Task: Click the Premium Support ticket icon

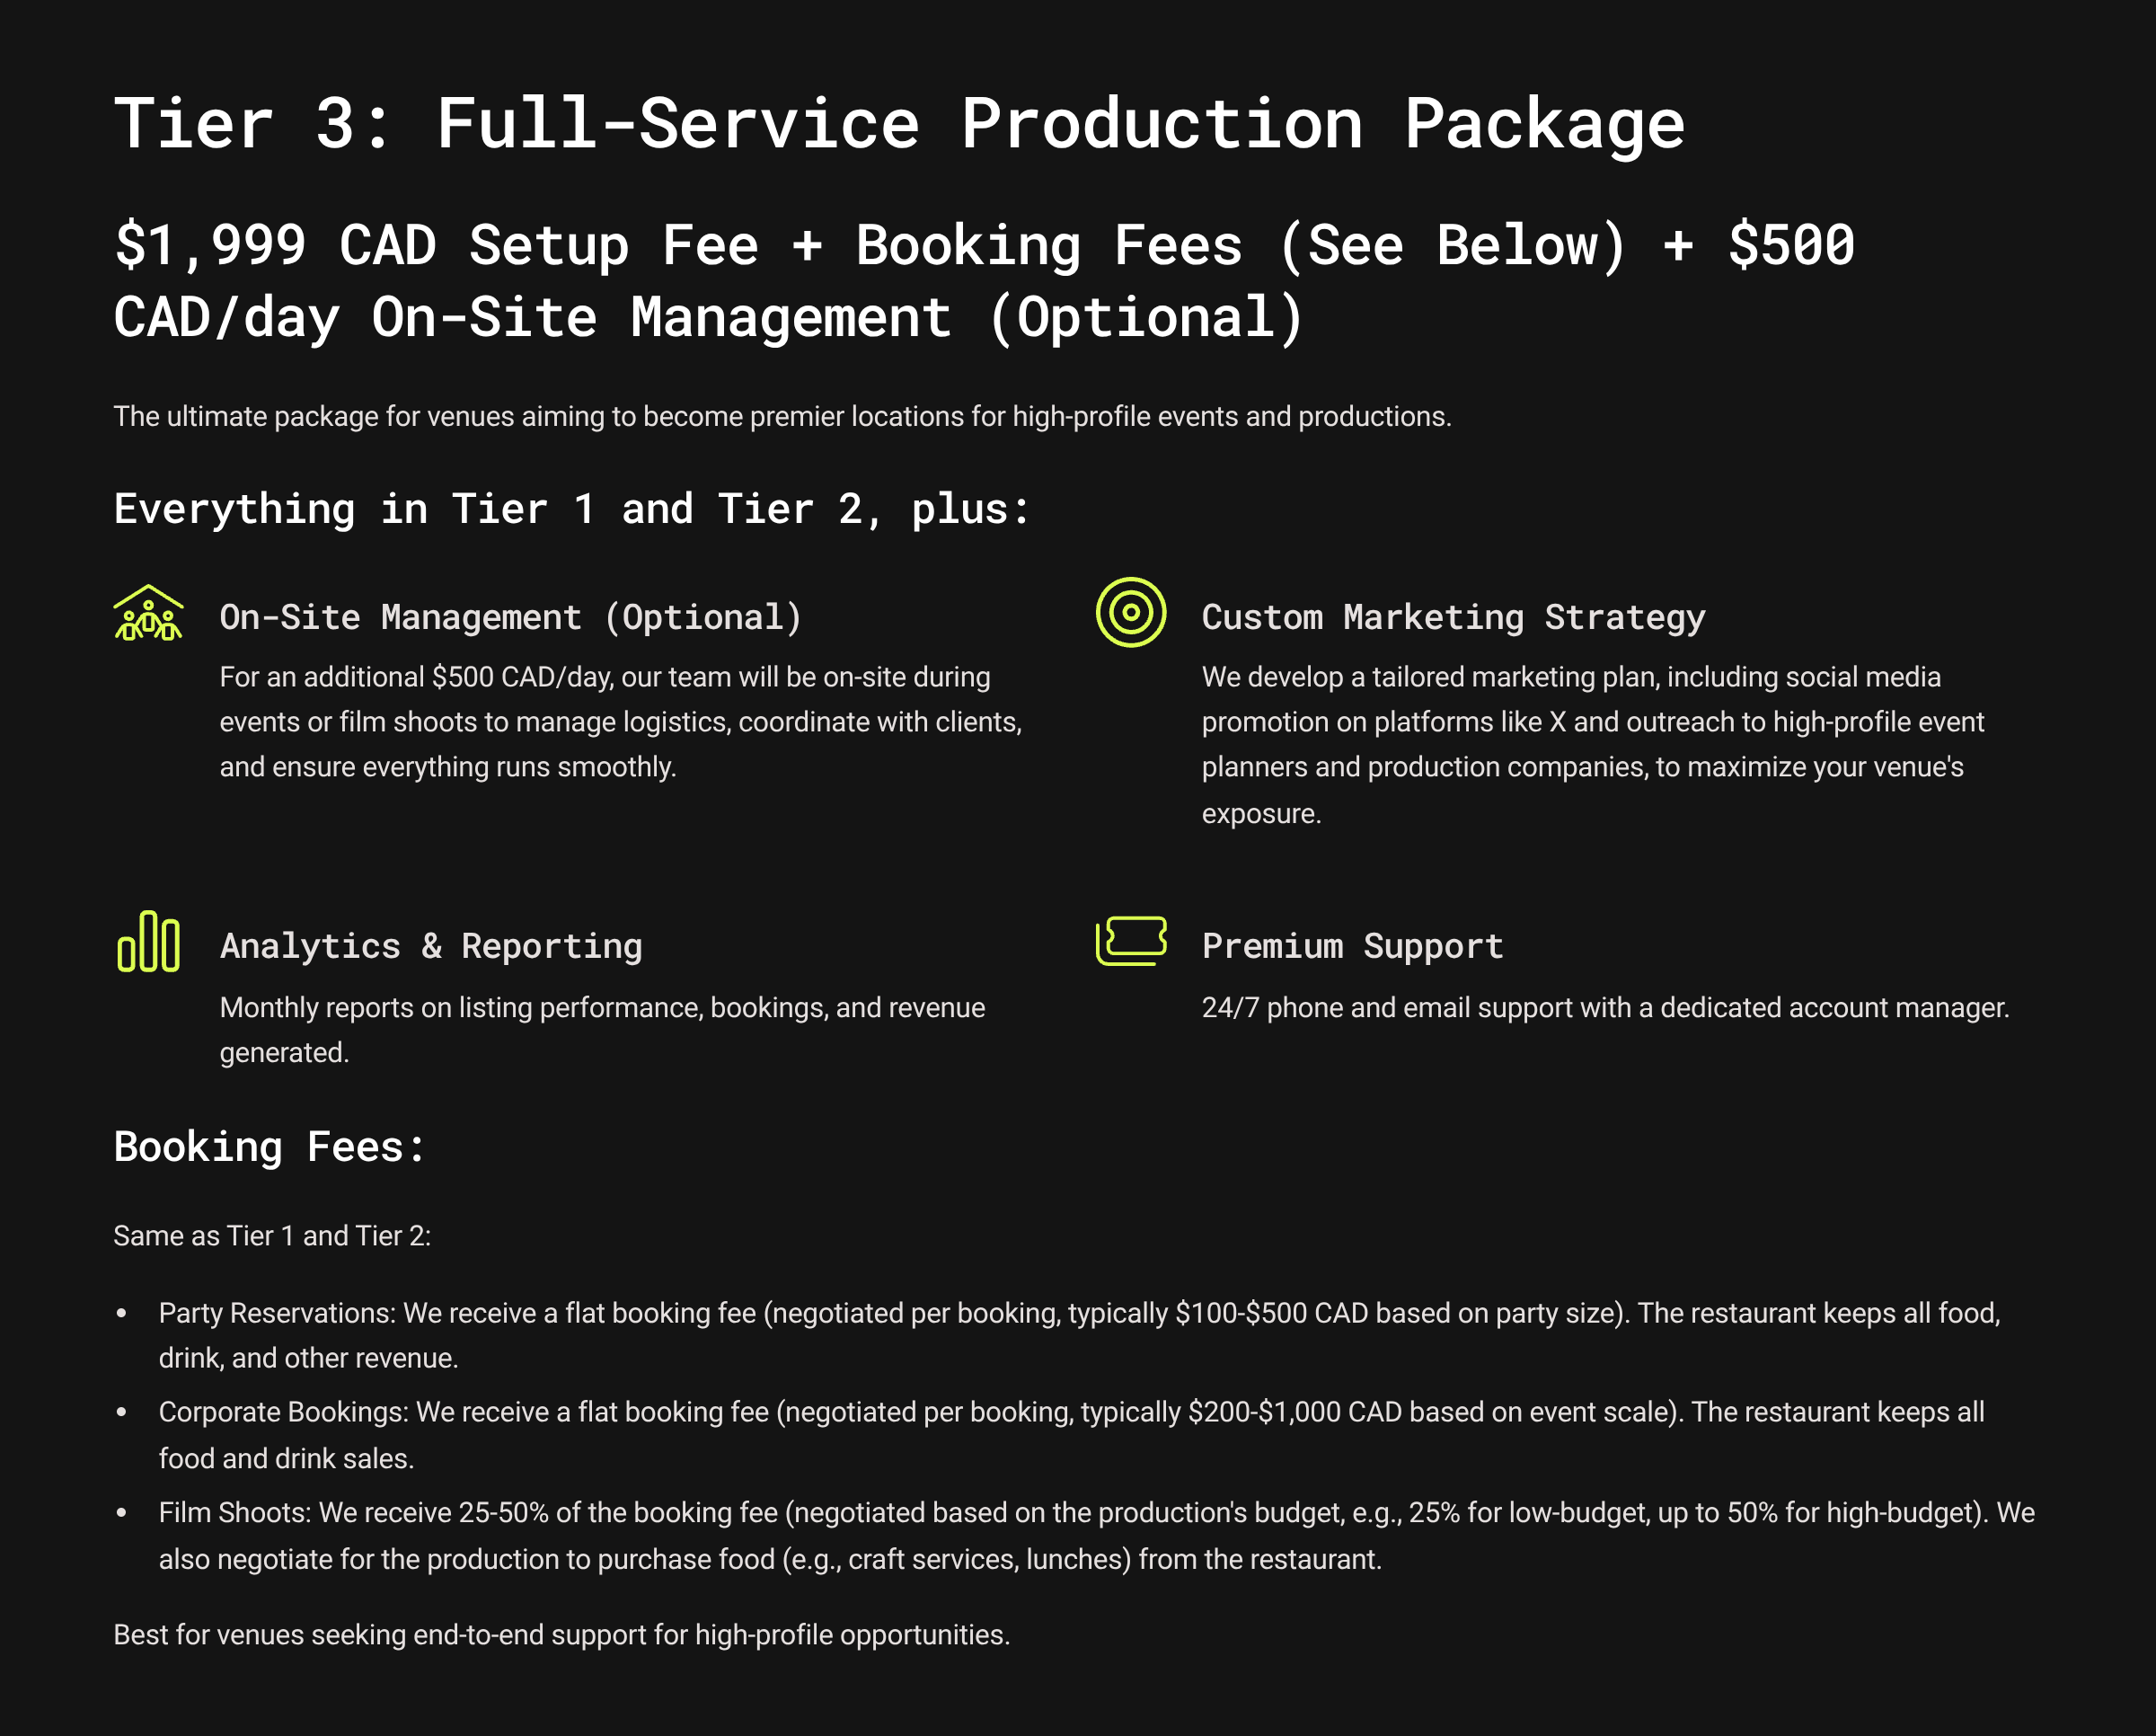Action: 1130,941
